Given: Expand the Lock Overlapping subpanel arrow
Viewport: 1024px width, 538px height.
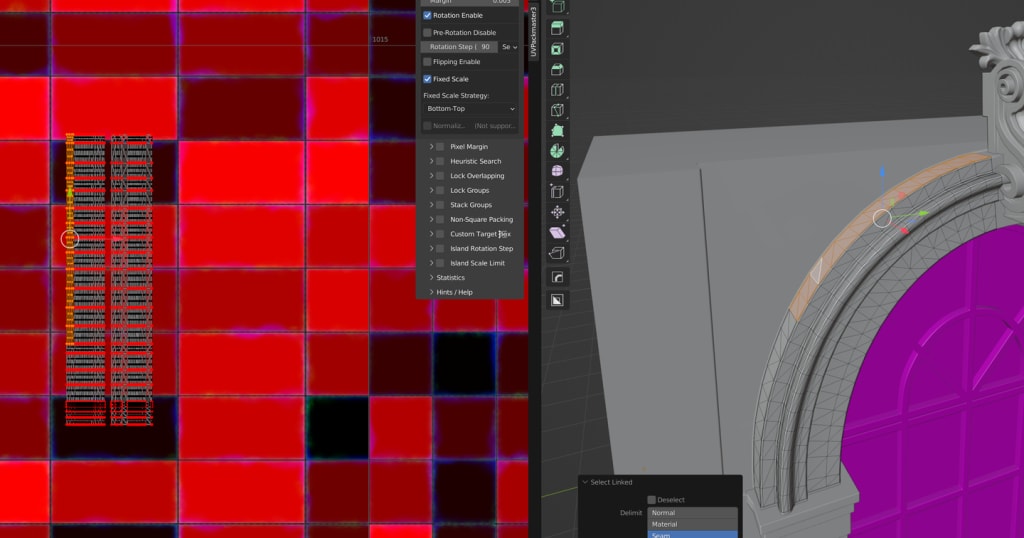Looking at the screenshot, I should tap(431, 176).
